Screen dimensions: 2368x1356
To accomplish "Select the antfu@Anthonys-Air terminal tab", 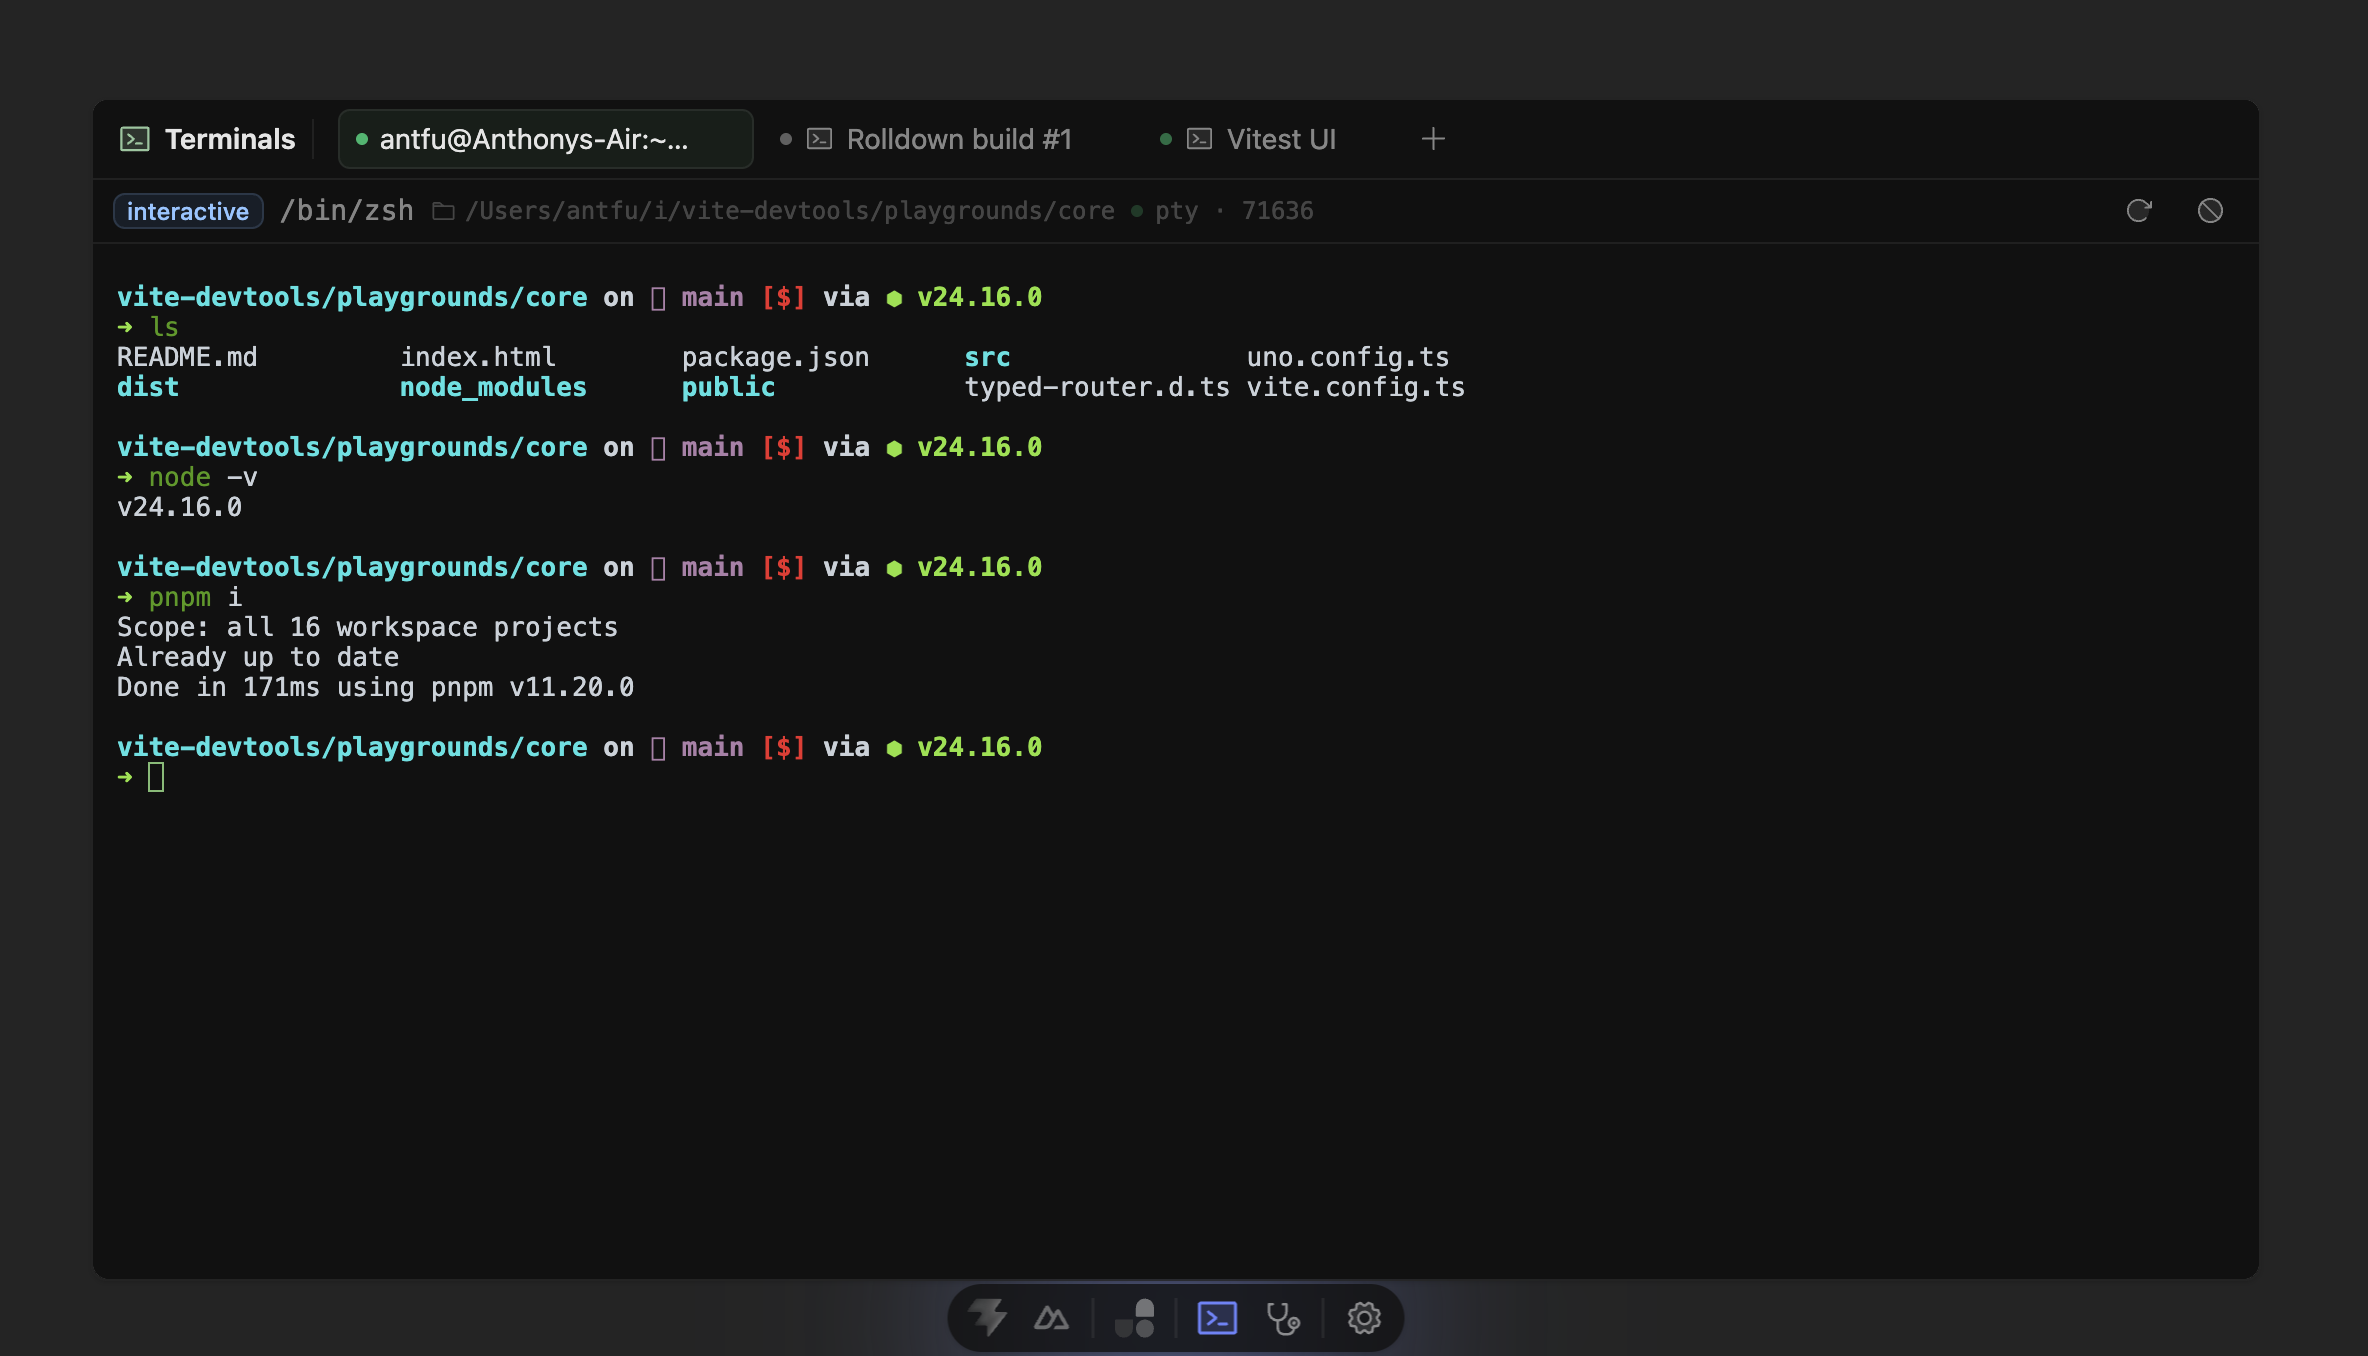I will 546,139.
